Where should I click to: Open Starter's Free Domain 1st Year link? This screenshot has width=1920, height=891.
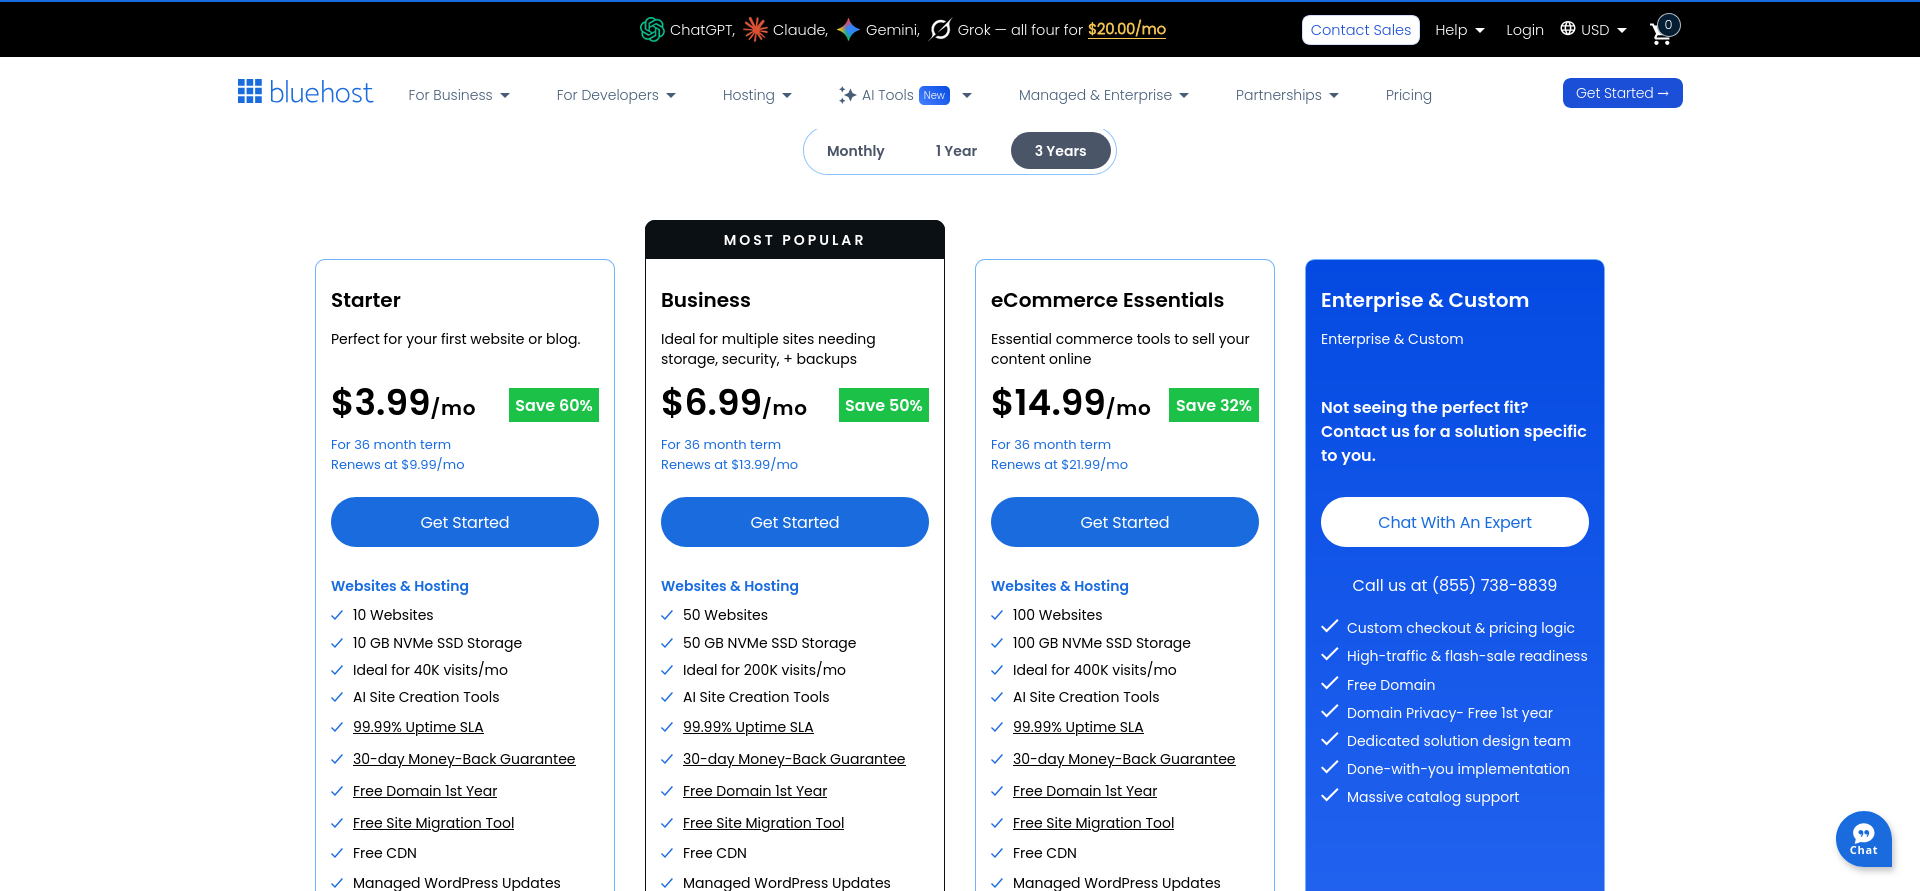(x=425, y=791)
